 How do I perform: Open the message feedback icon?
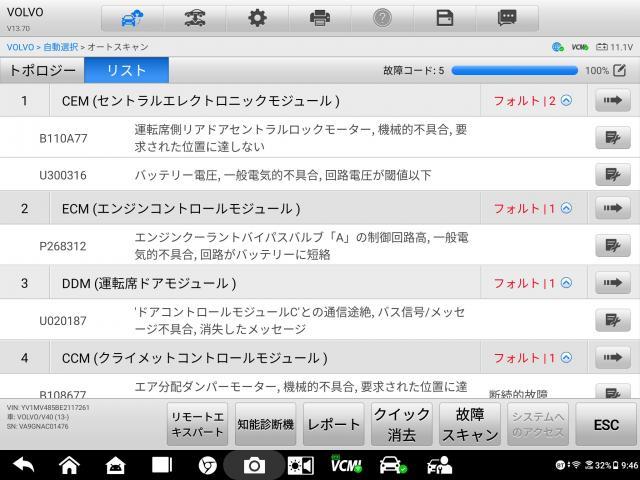pos(508,18)
